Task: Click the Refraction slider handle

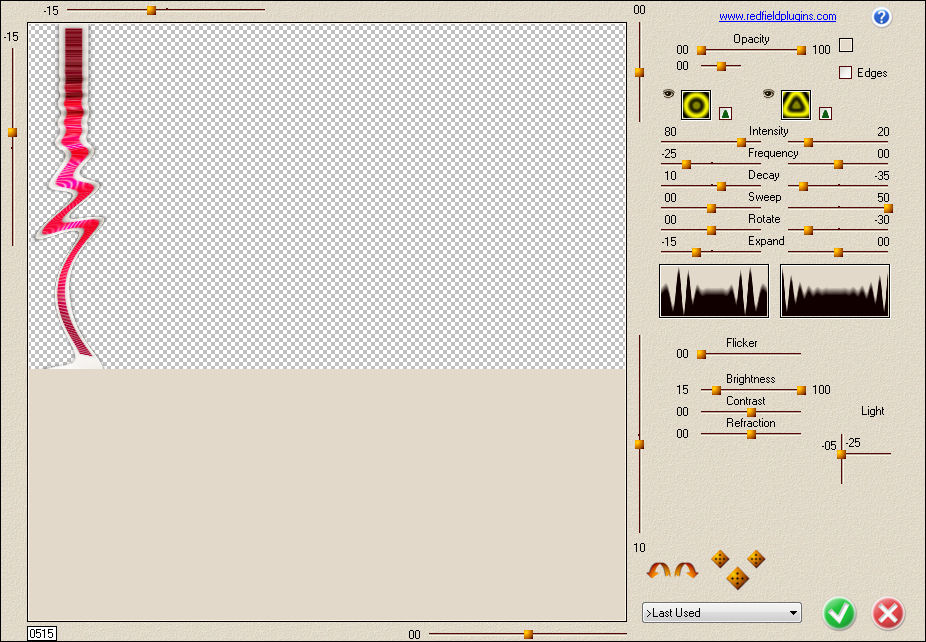Action: click(751, 435)
